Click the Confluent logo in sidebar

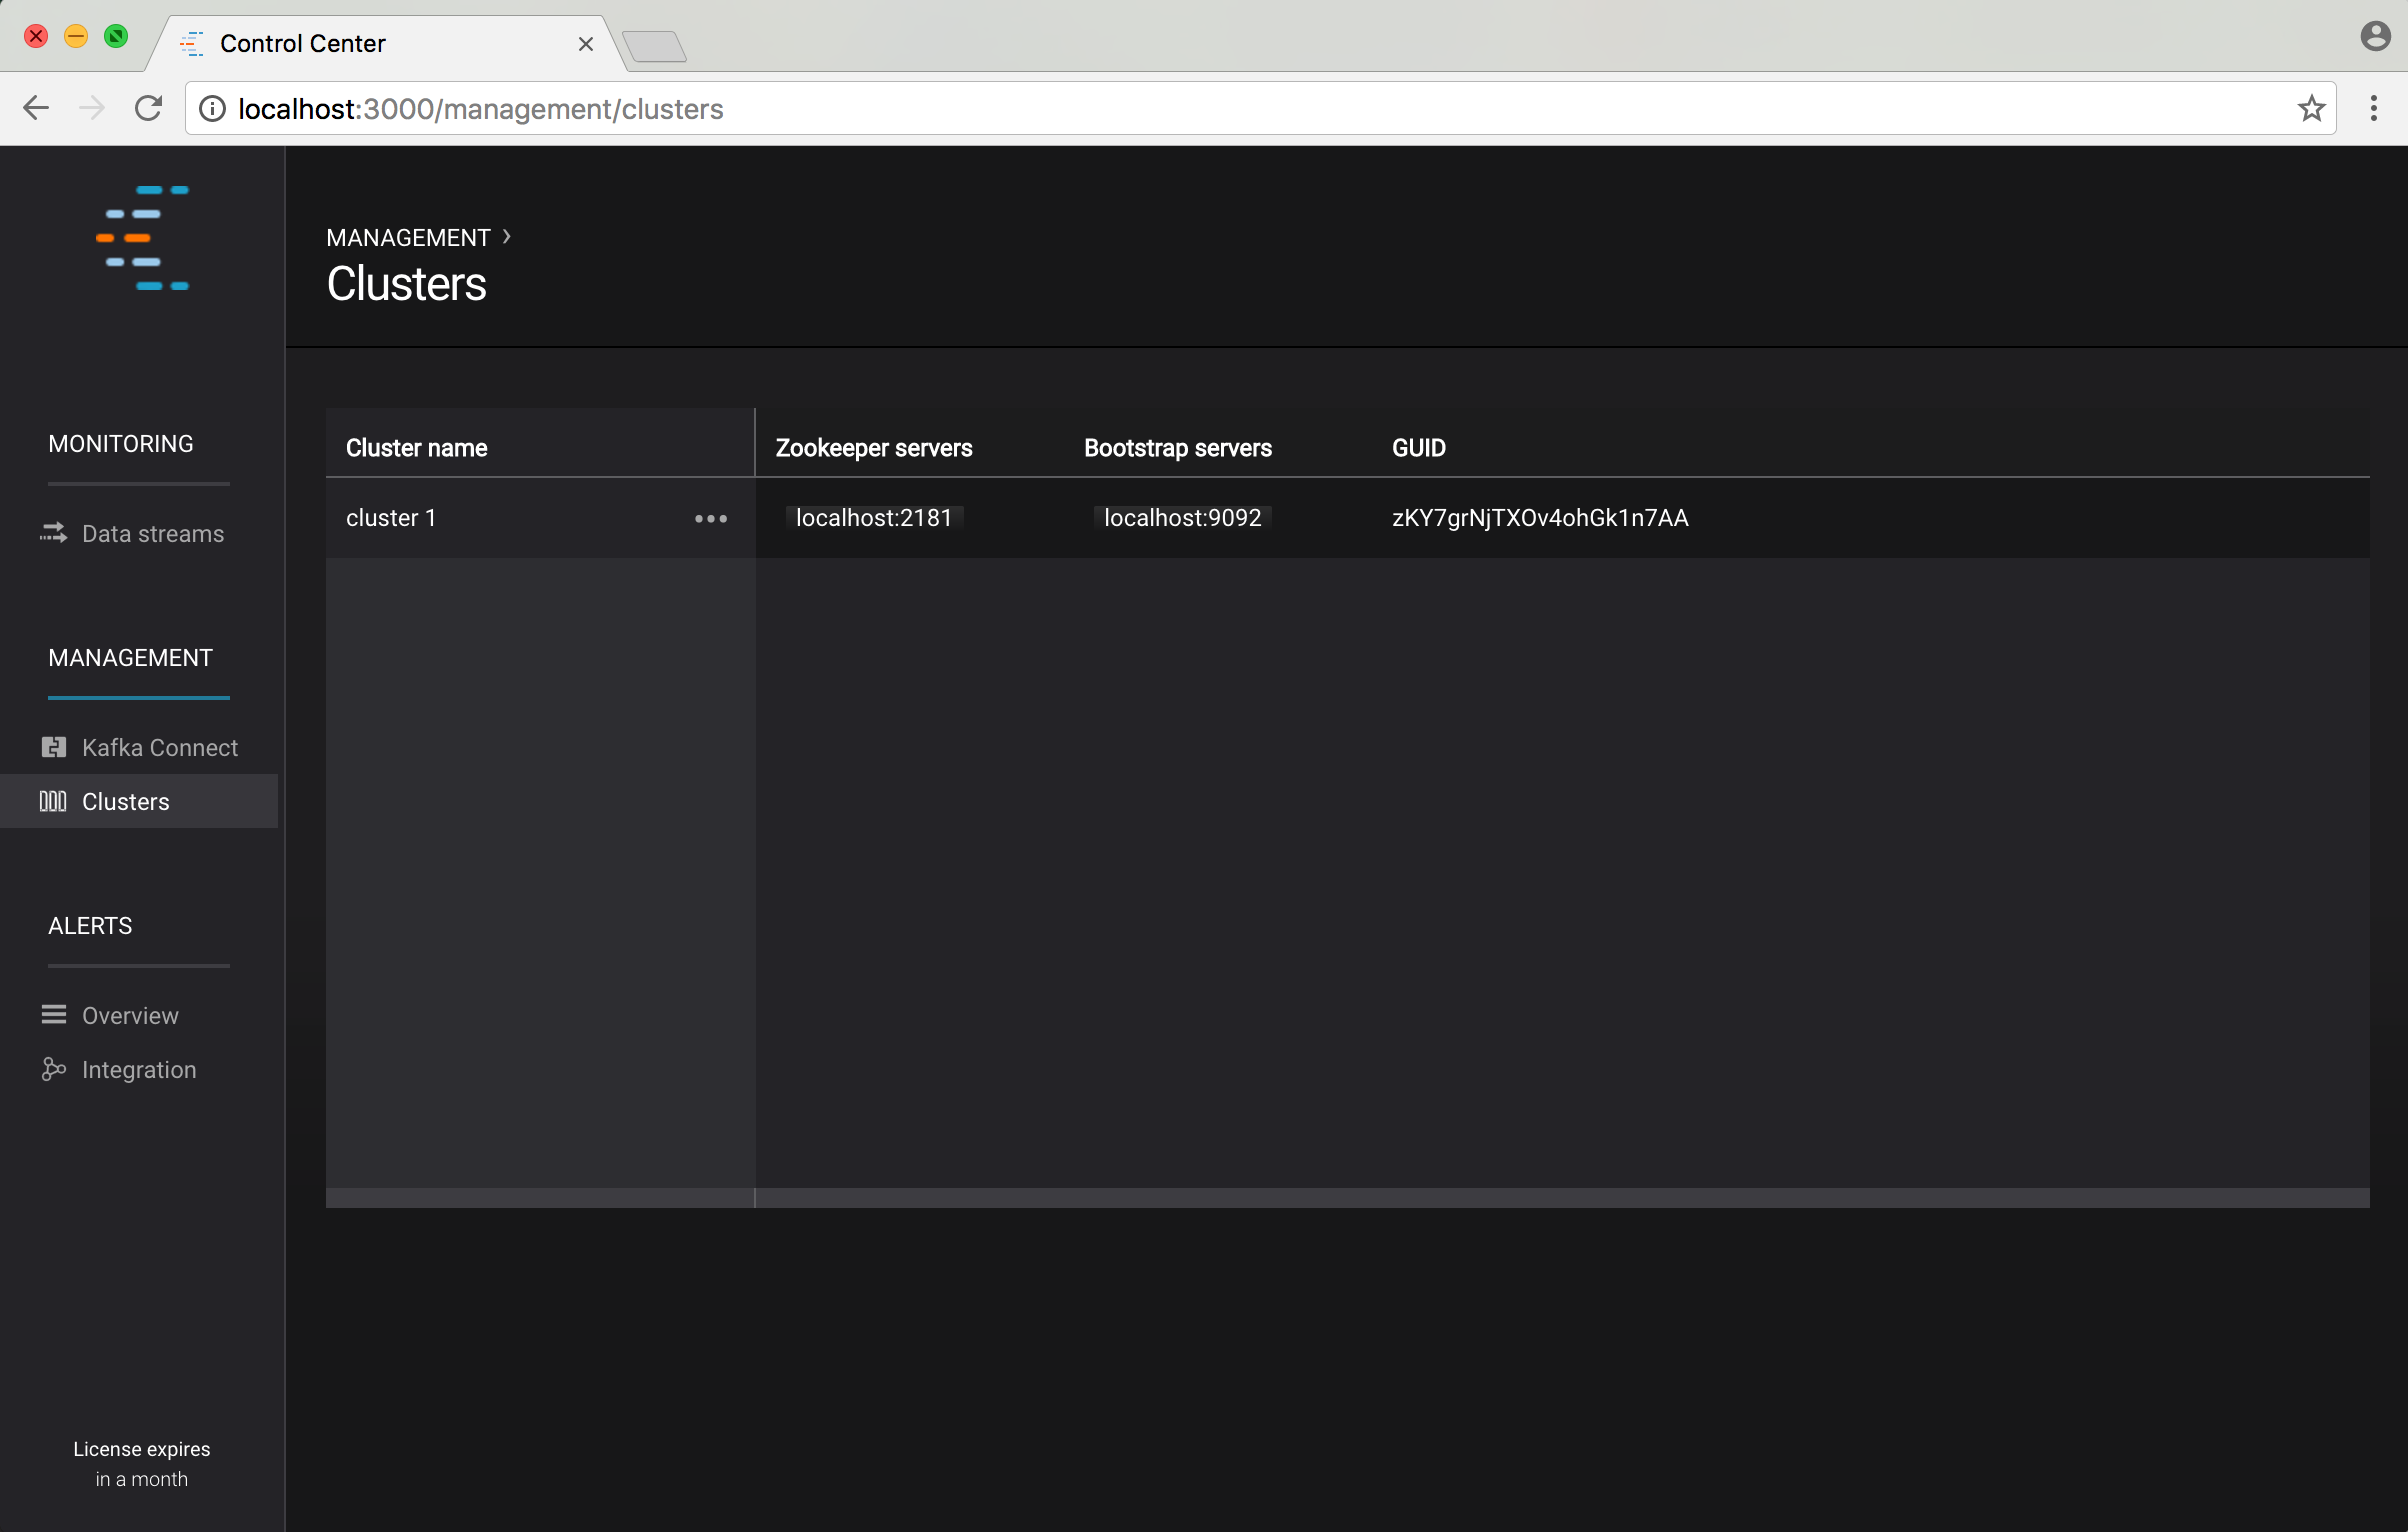(143, 238)
